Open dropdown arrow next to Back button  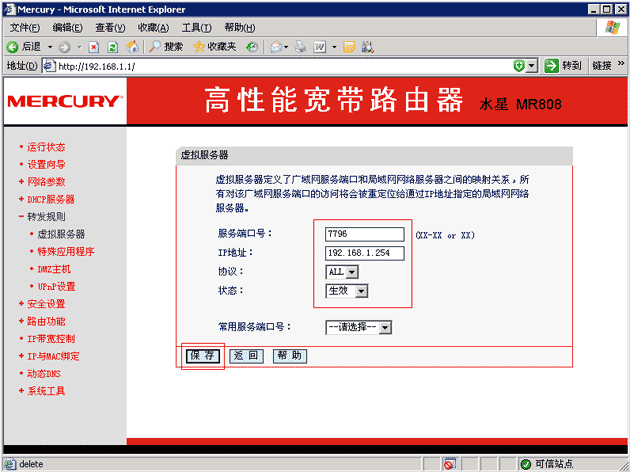point(50,47)
